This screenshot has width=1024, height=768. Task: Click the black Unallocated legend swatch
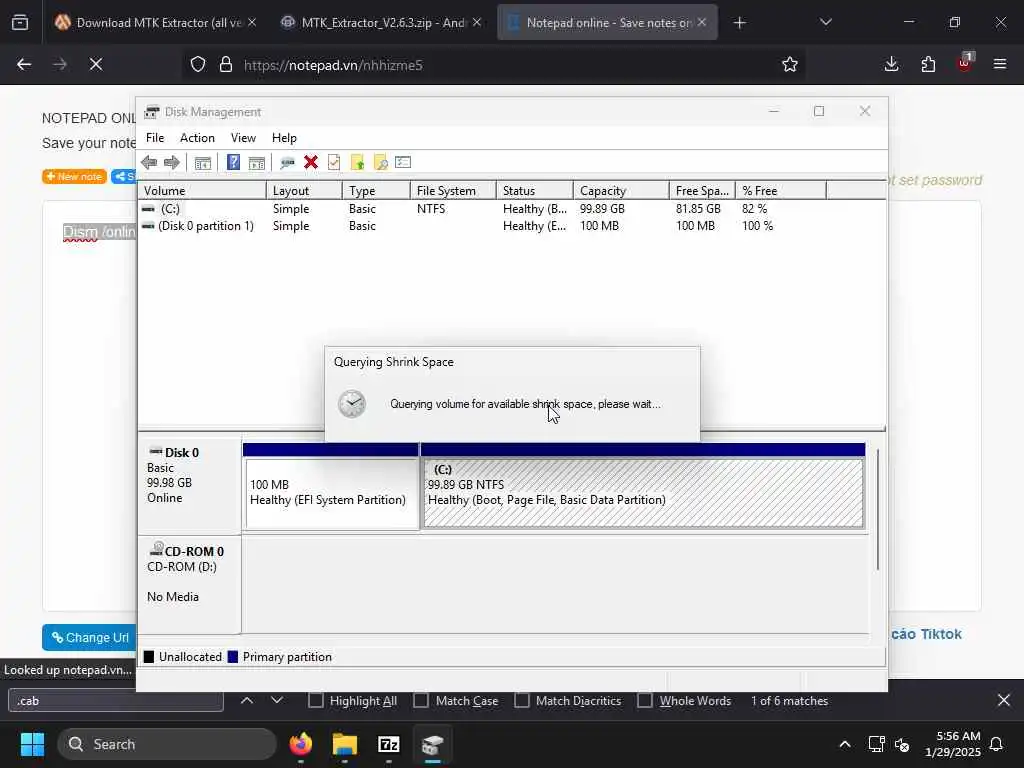pyautogui.click(x=149, y=657)
